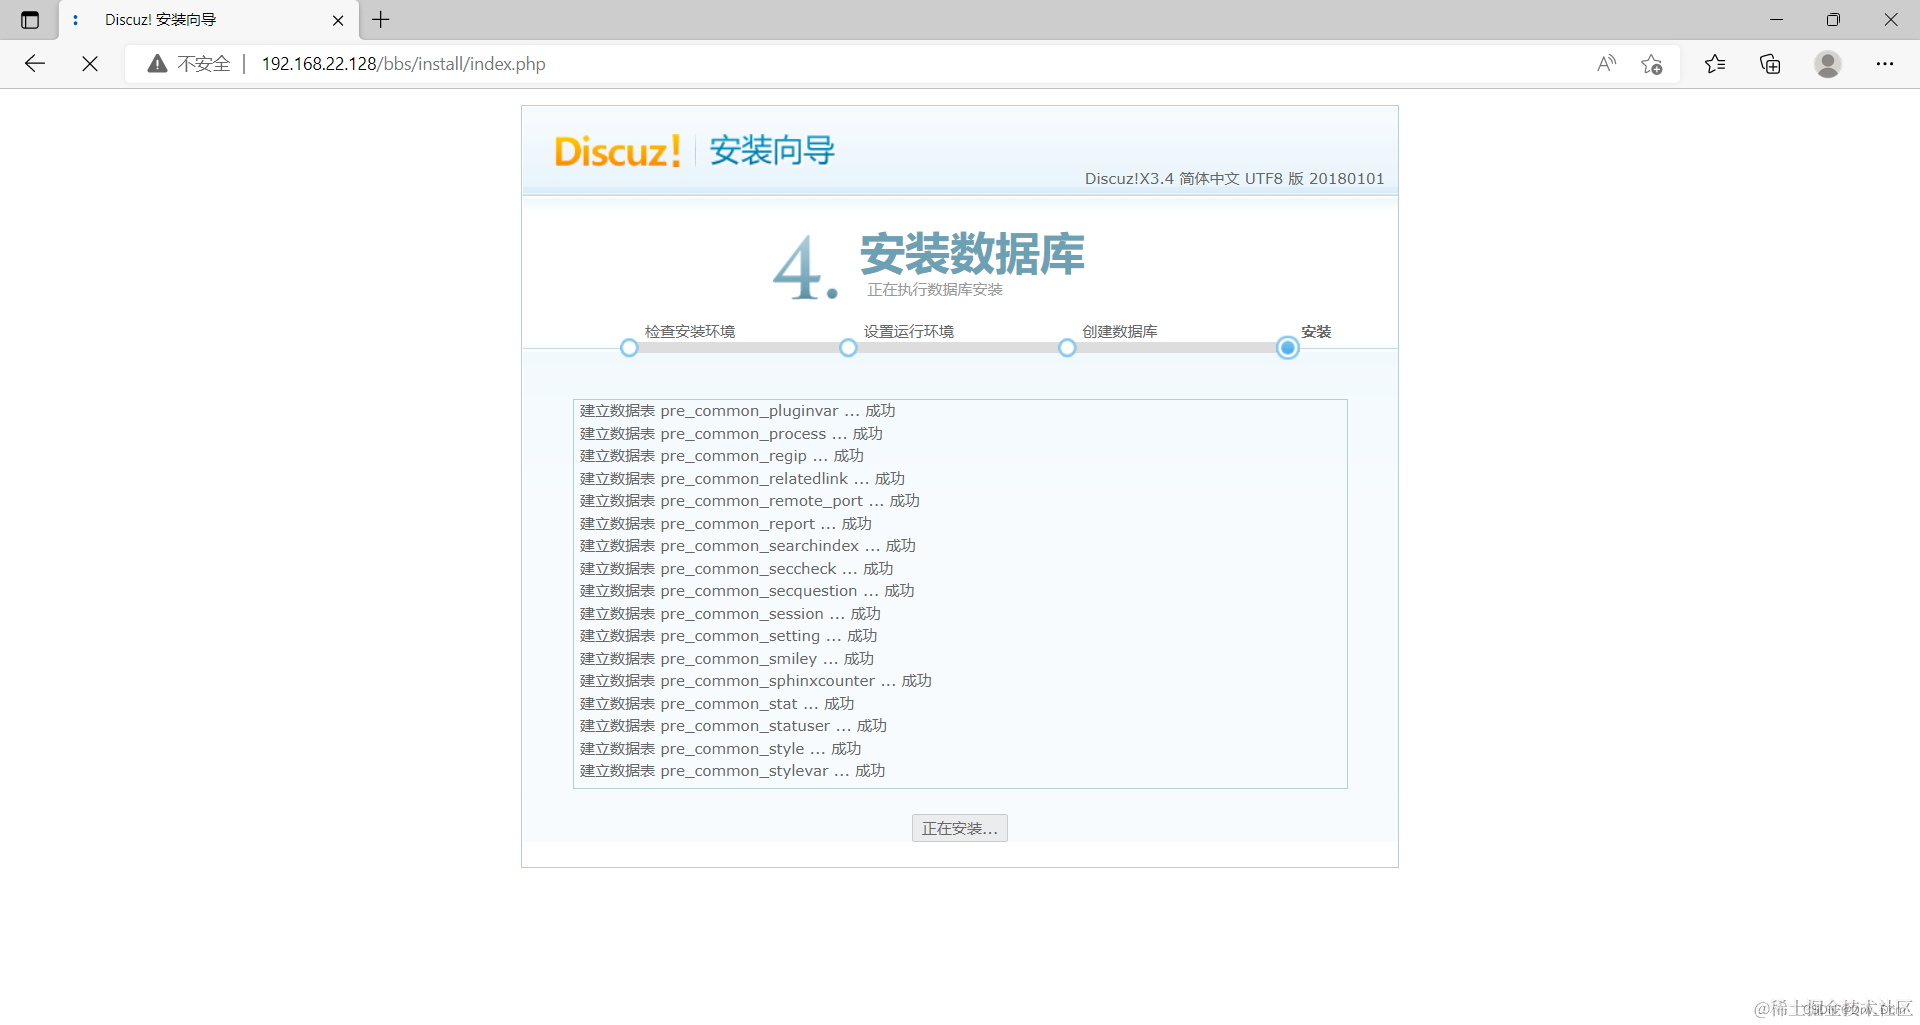Close the Discuz! 安装向导 tab
1920x1025 pixels.
tap(338, 20)
